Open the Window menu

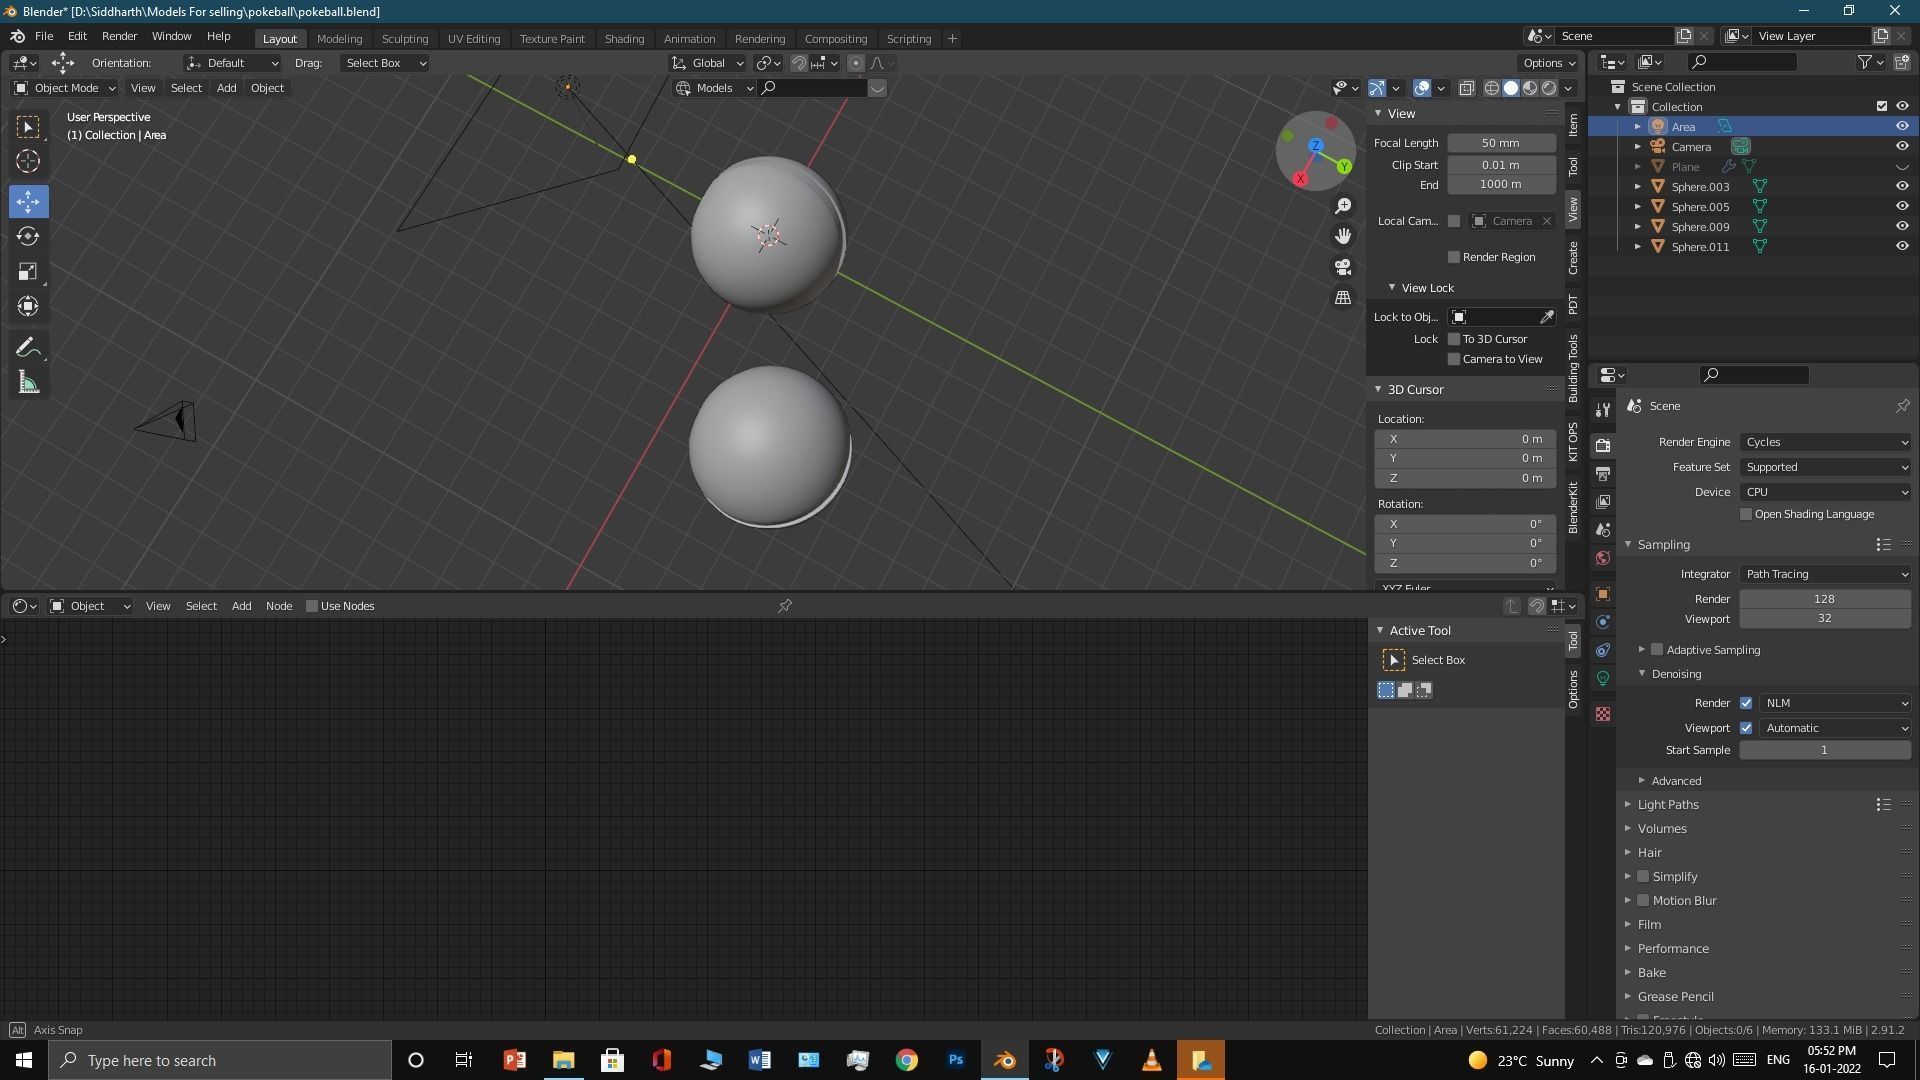[171, 36]
